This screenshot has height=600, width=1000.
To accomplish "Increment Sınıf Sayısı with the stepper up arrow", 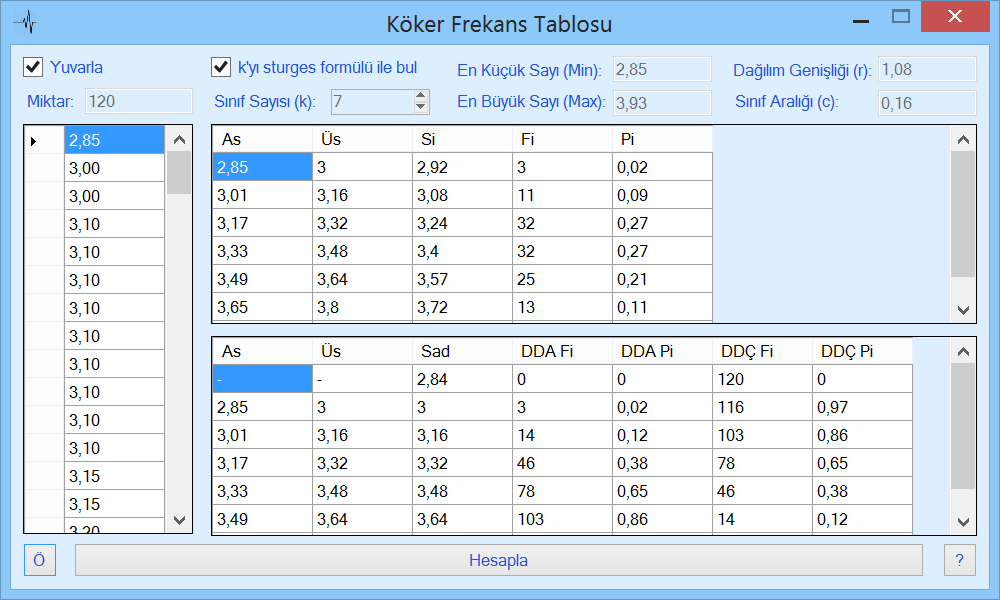I will coord(420,96).
